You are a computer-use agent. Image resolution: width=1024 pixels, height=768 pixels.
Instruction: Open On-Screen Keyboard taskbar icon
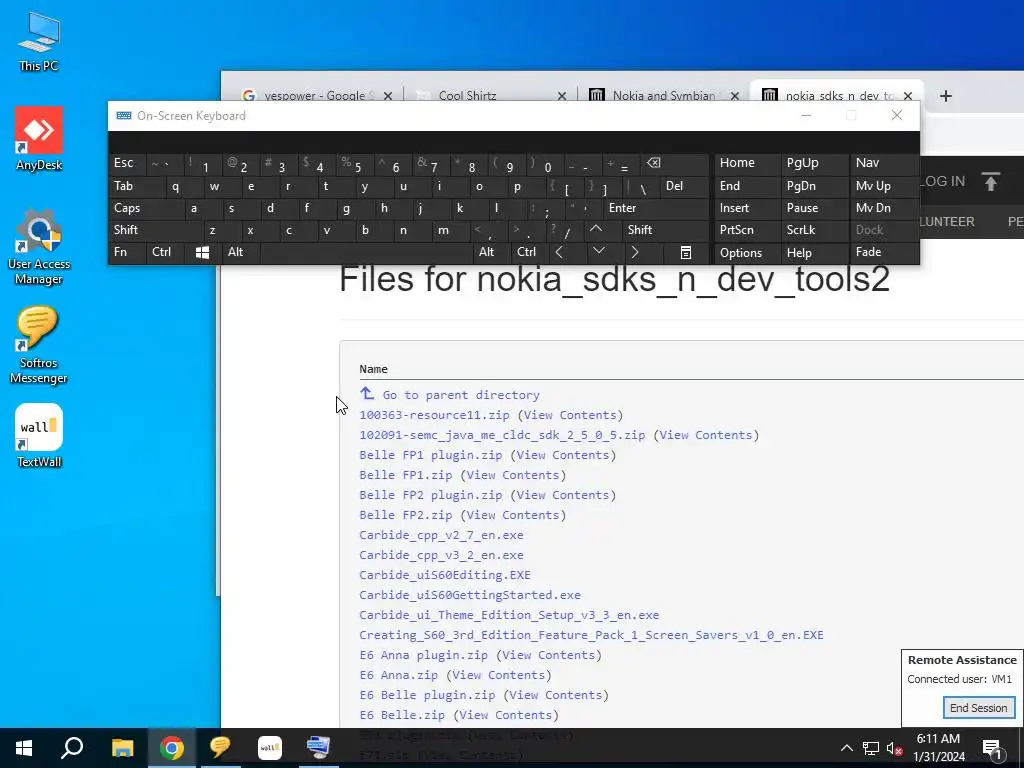319,748
